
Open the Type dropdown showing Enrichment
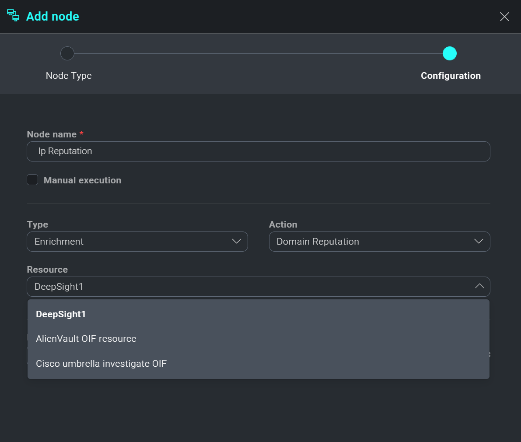(137, 241)
